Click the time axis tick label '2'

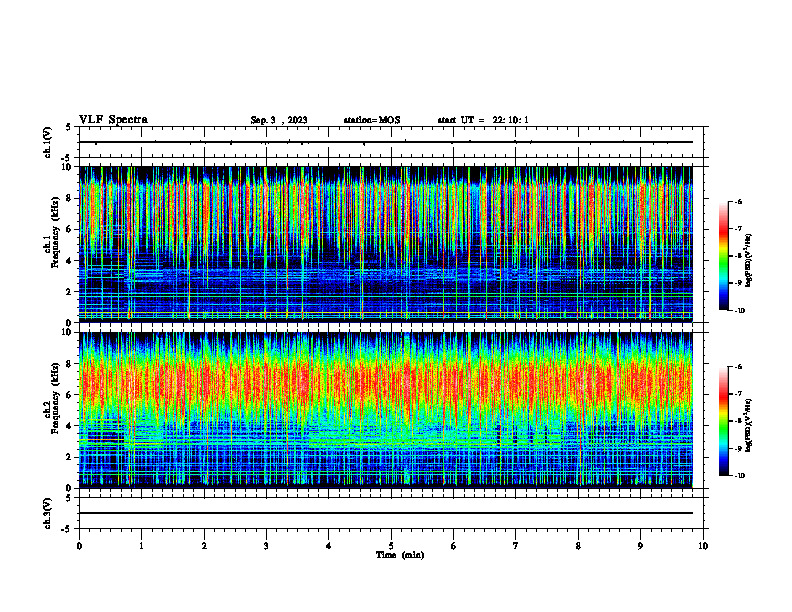(204, 546)
